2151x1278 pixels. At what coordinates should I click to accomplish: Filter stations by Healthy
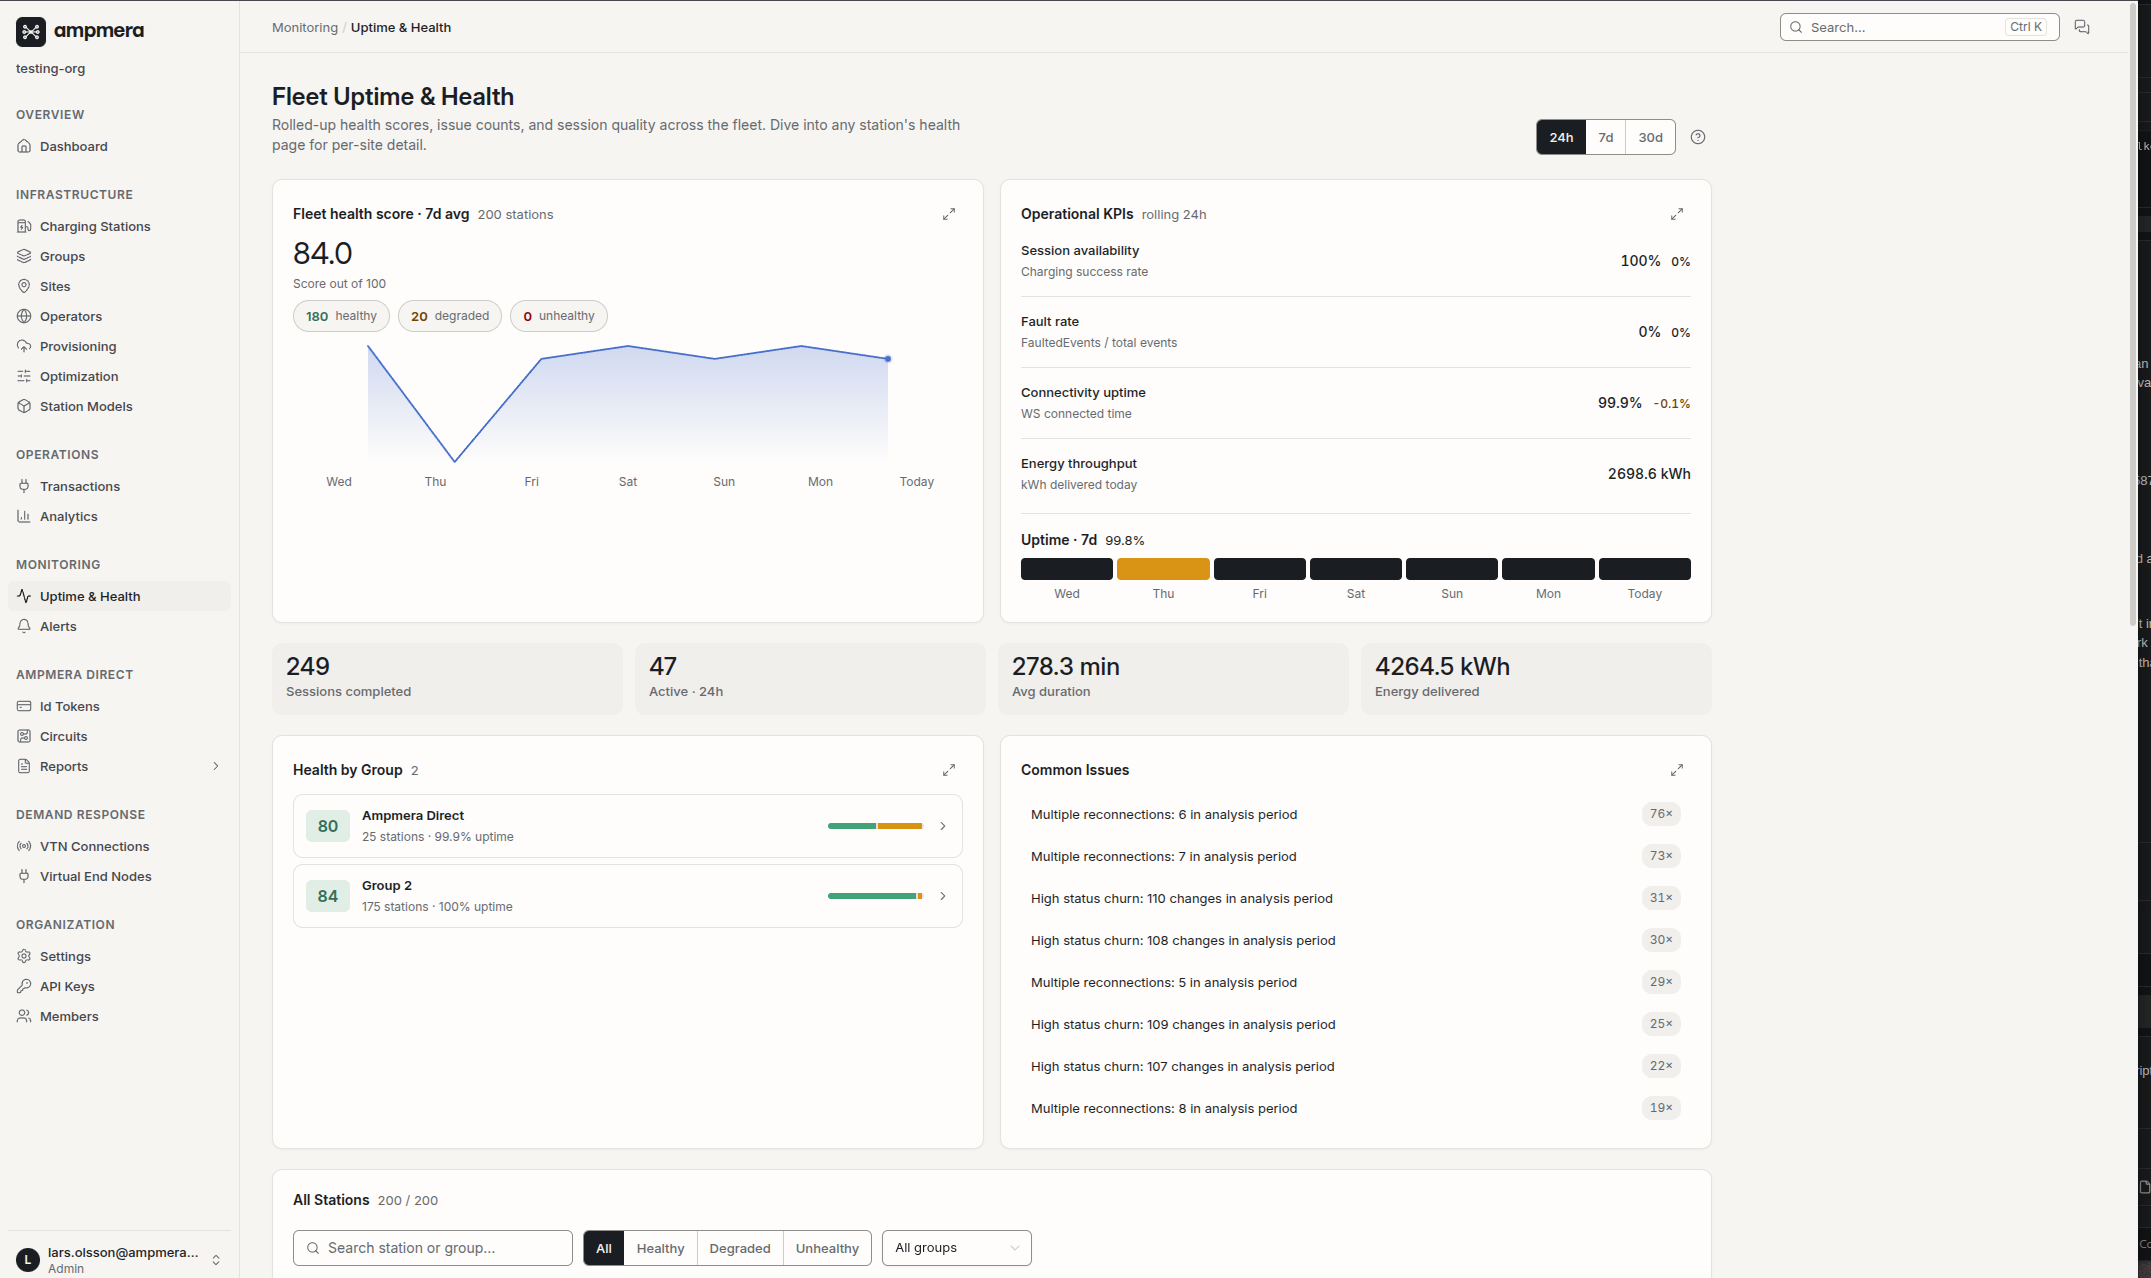(661, 1248)
